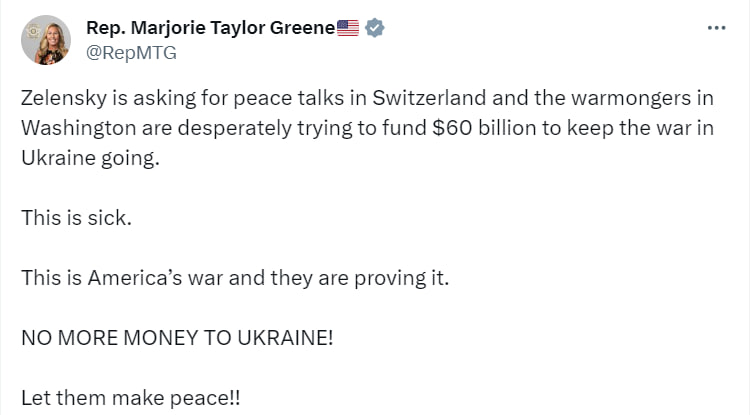Click the display name Rep. Marjorie Taylor Greene
The height and width of the screenshot is (415, 752).
[211, 28]
